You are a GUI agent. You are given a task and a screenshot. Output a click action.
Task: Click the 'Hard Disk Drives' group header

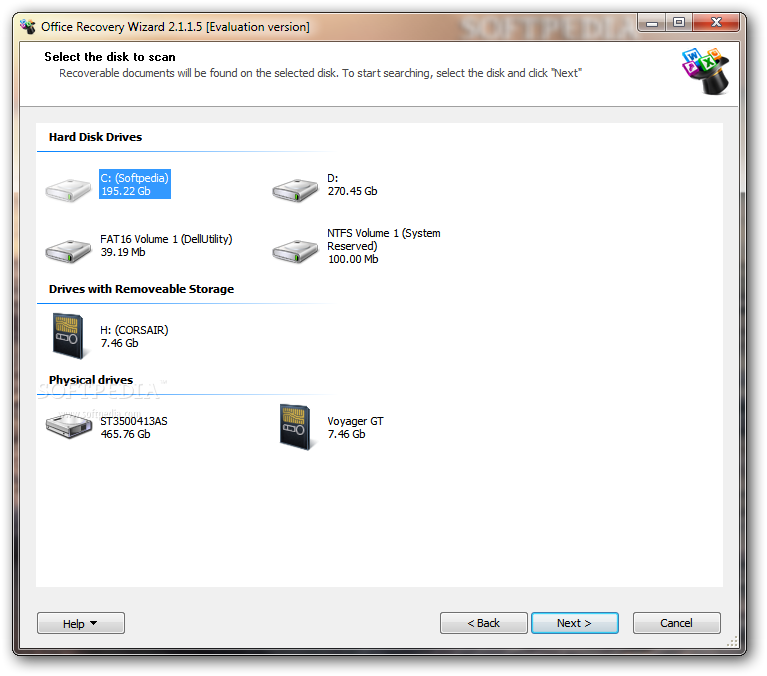95,137
